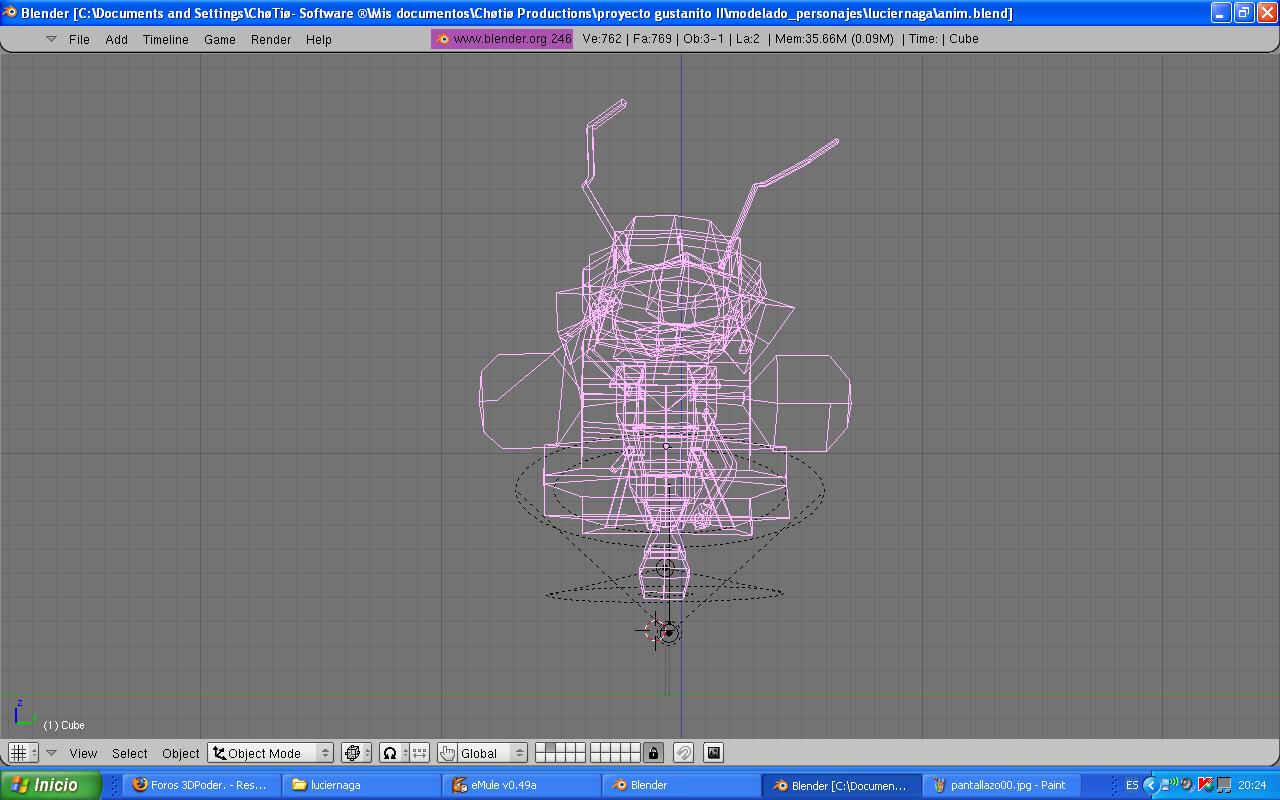Open the Object Mode dropdown
Image resolution: width=1280 pixels, height=800 pixels.
(x=270, y=753)
